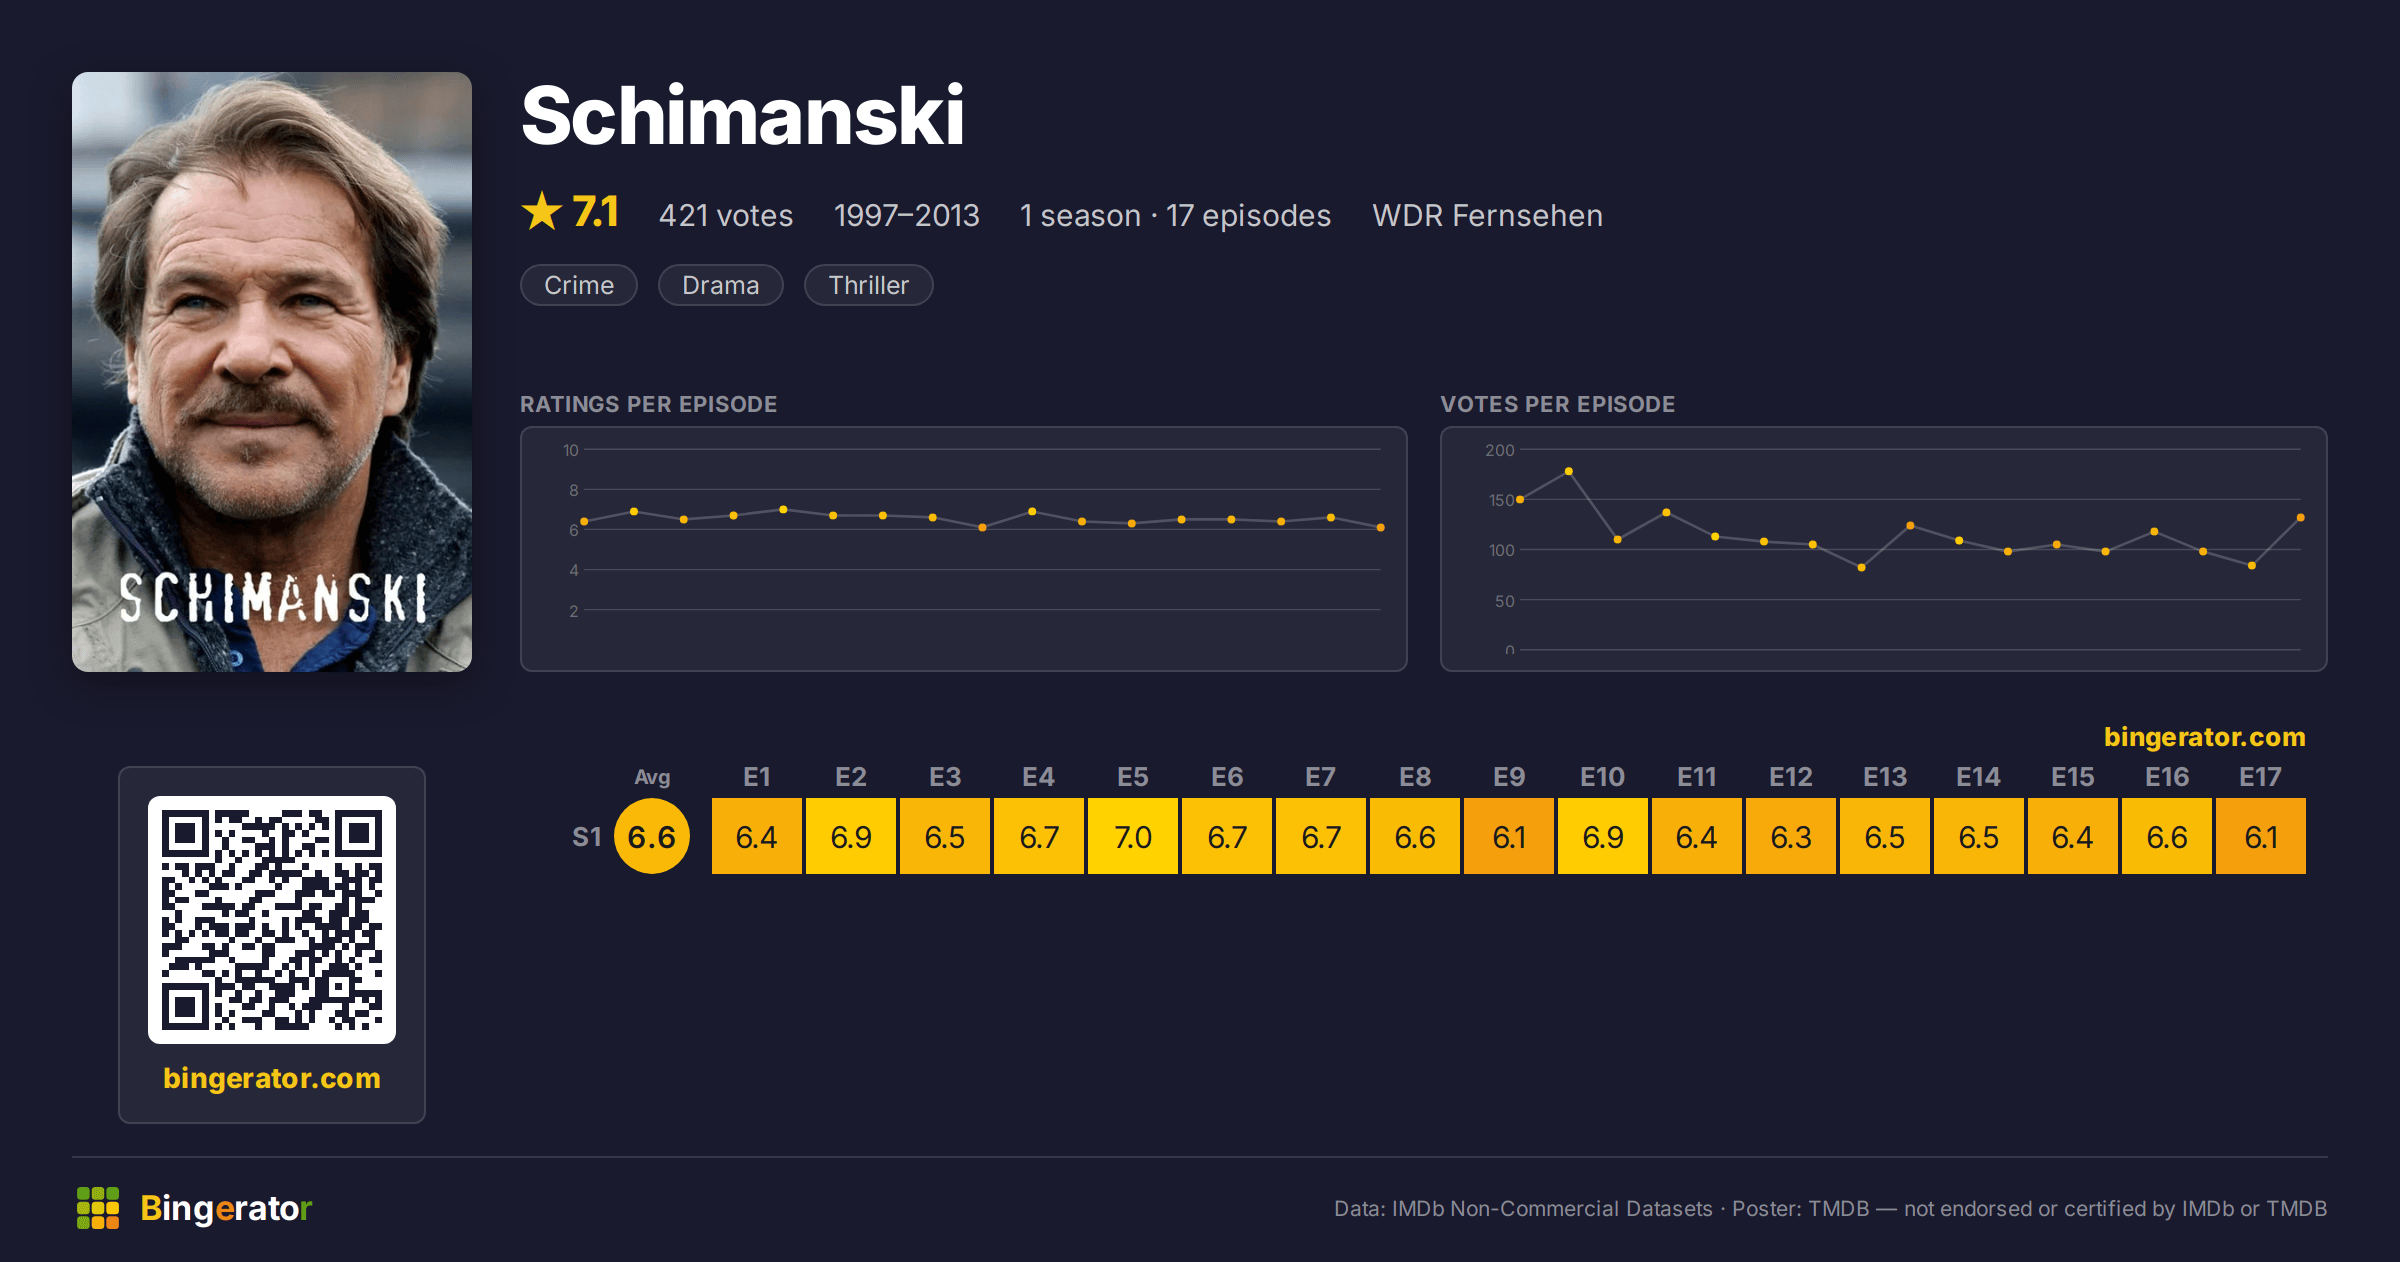Open the Schimanski poster thumbnail
This screenshot has width=2400, height=1262.
point(272,372)
